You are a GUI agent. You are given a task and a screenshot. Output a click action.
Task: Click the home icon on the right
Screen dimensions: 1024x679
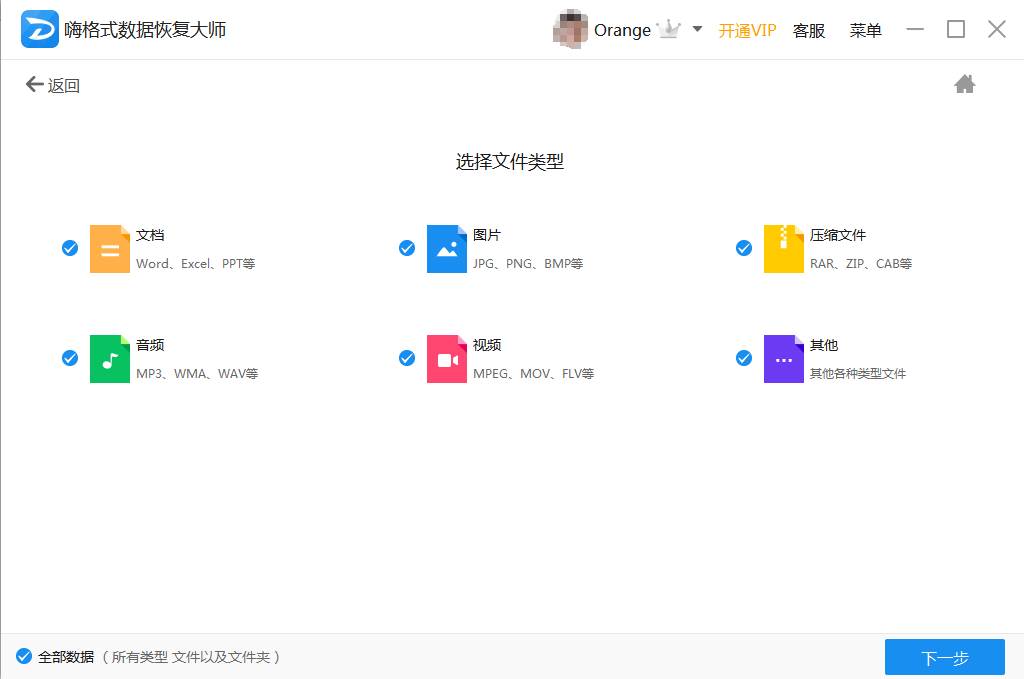click(x=964, y=84)
